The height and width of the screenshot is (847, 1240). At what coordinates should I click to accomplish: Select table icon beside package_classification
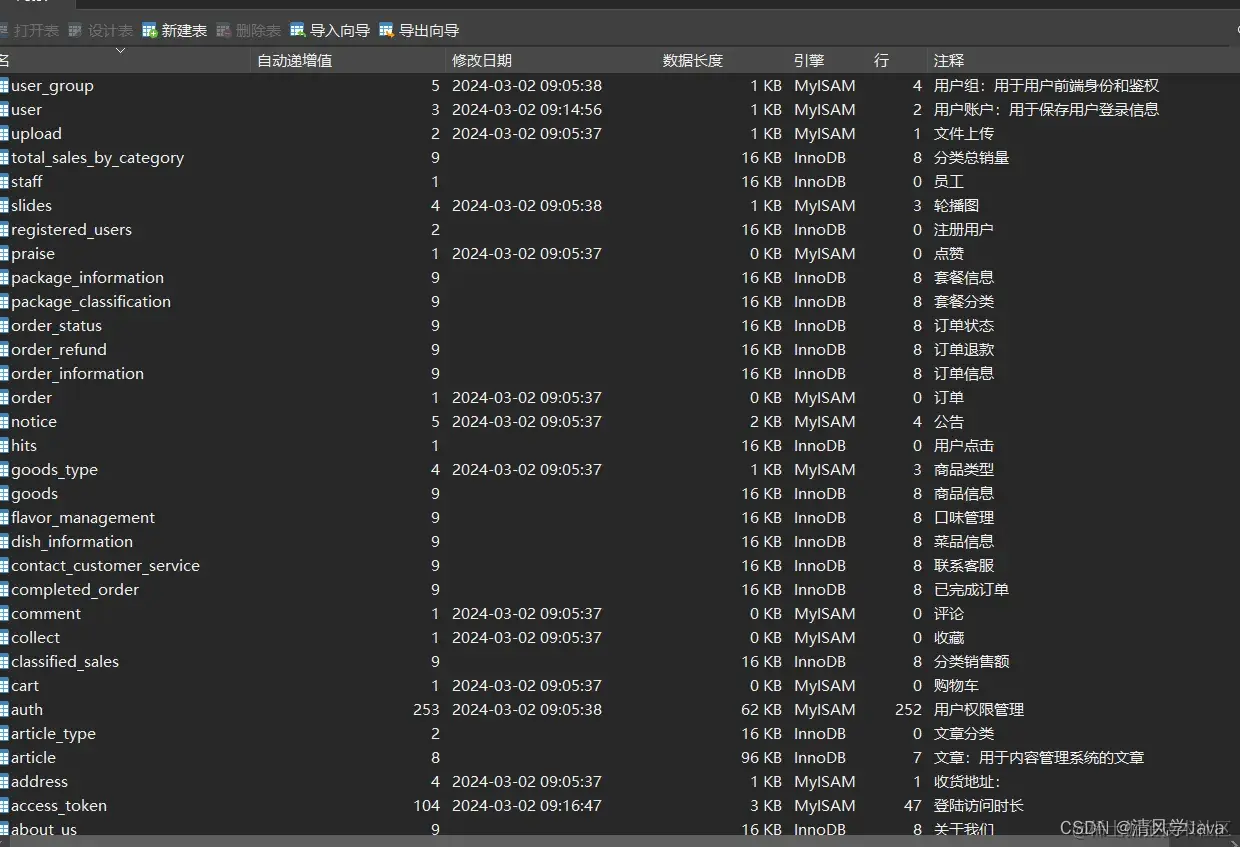pos(4,302)
